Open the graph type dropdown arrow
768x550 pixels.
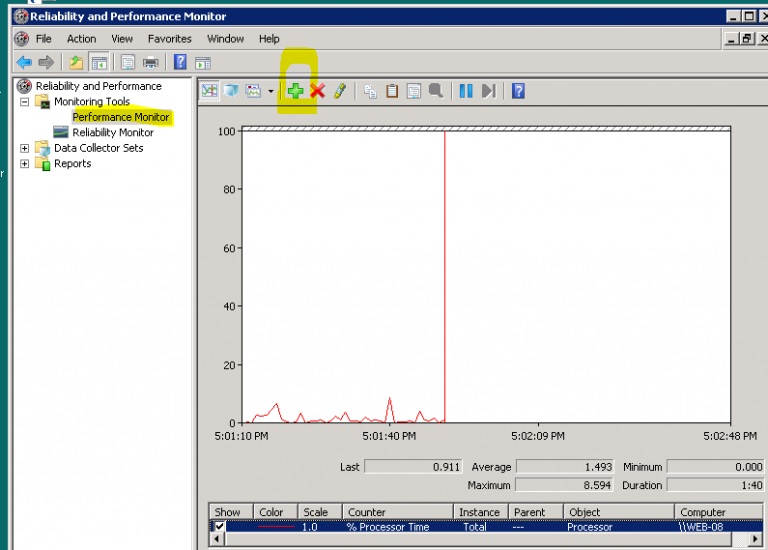pos(270,91)
